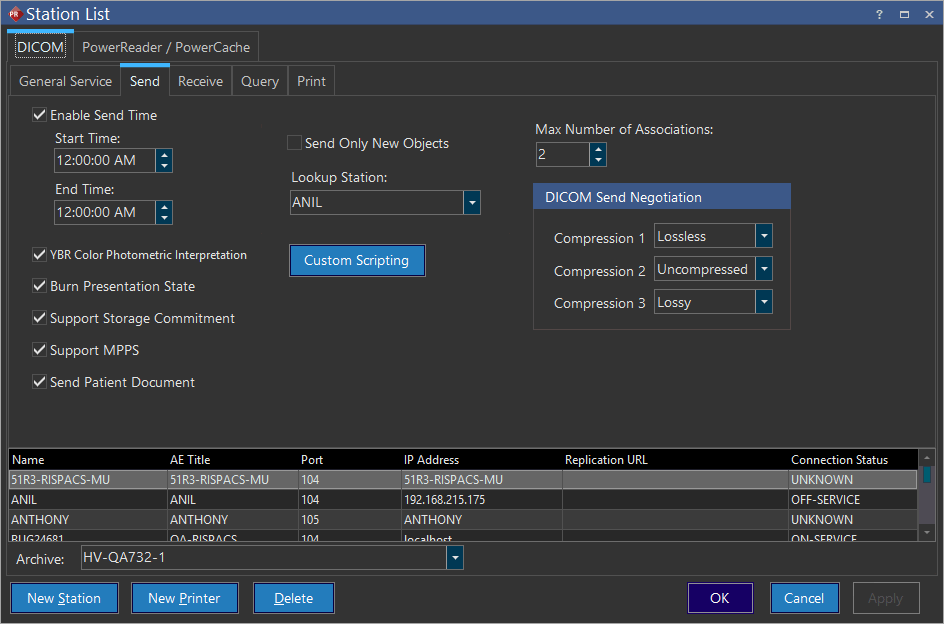Image resolution: width=944 pixels, height=624 pixels.
Task: Open the Archive HV-QA732-1 dropdown
Action: pos(455,558)
